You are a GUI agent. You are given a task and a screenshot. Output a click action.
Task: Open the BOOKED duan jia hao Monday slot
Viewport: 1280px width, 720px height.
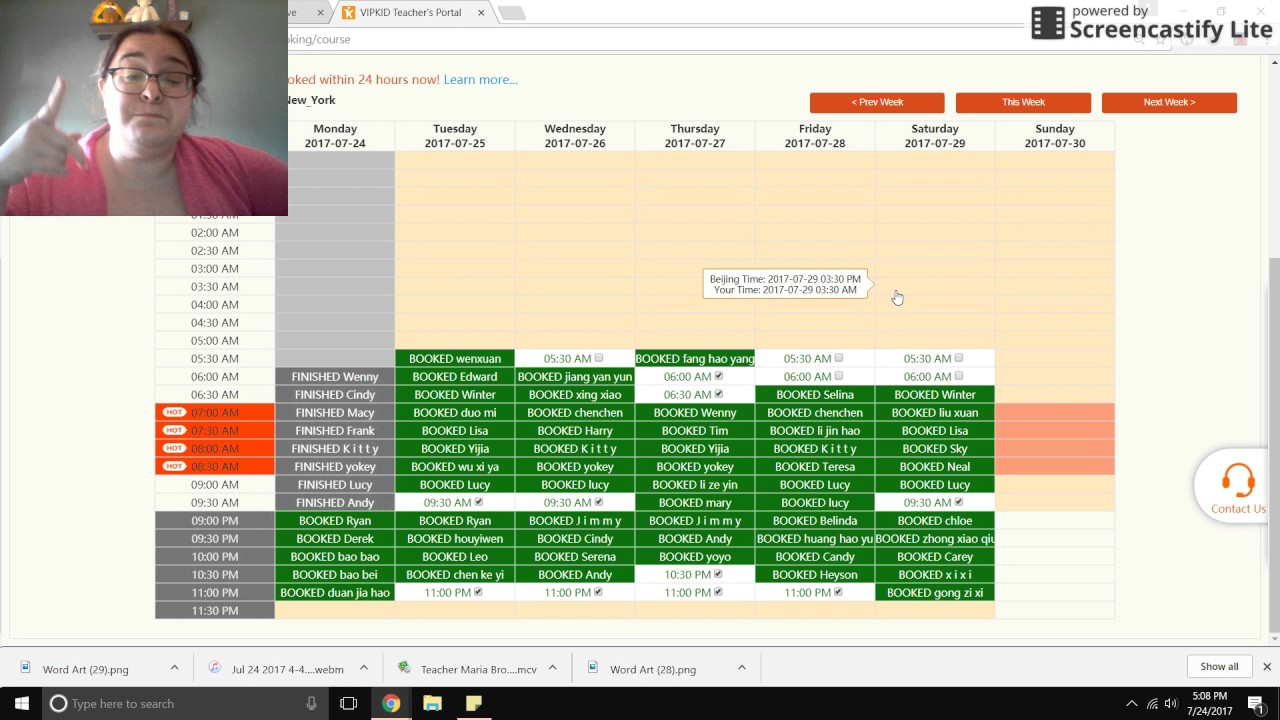click(x=335, y=592)
